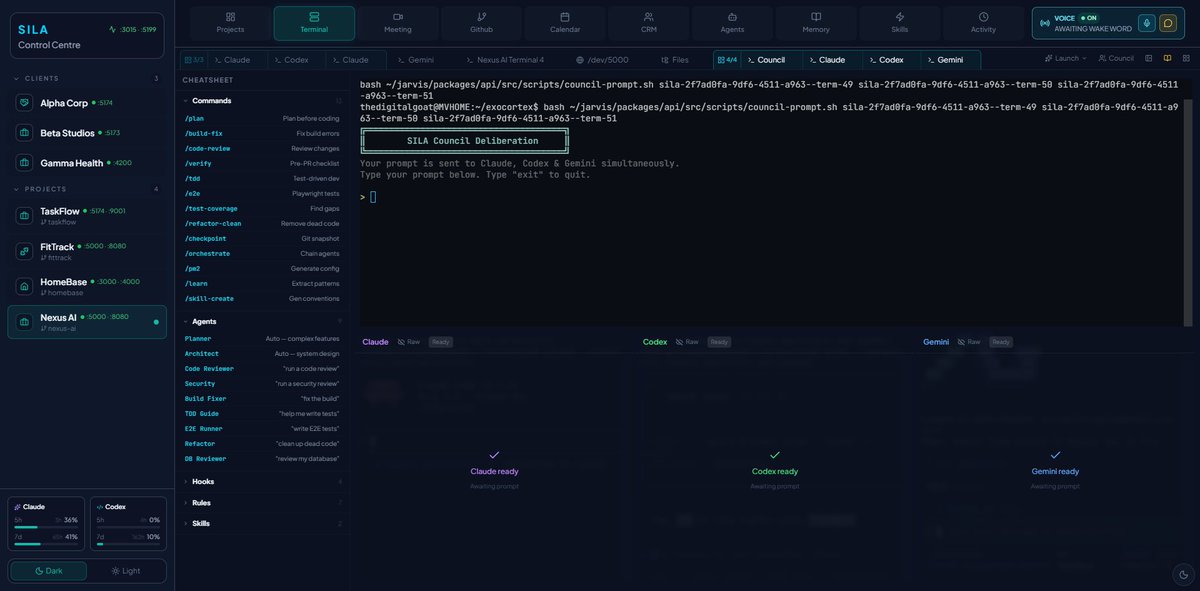
Task: Switch theme to Dark mode
Action: point(48,570)
